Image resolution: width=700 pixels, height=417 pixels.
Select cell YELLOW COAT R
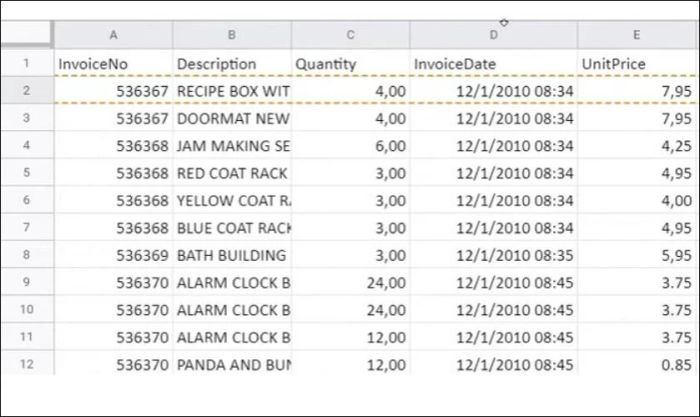[232, 200]
